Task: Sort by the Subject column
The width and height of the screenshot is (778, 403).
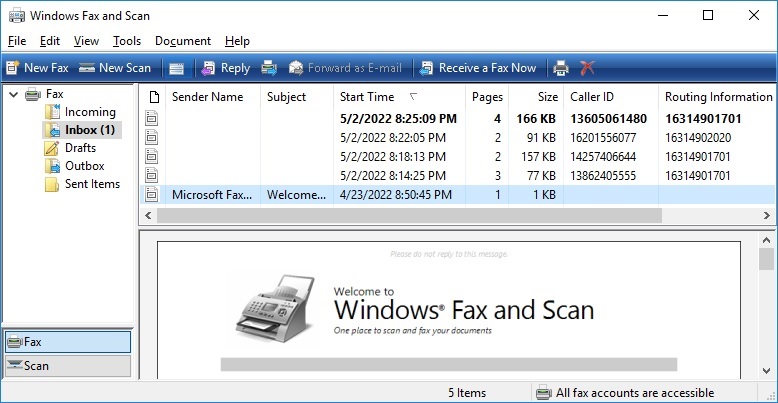Action: click(297, 97)
